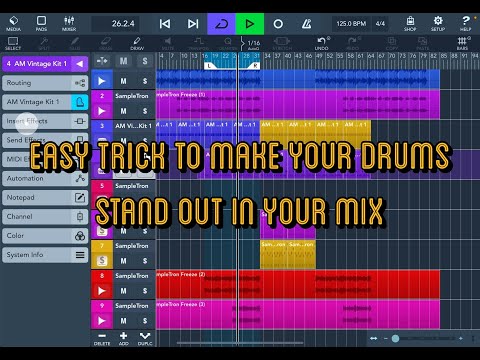Mute track 1
The width and height of the screenshot is (480, 360).
coord(123,81)
